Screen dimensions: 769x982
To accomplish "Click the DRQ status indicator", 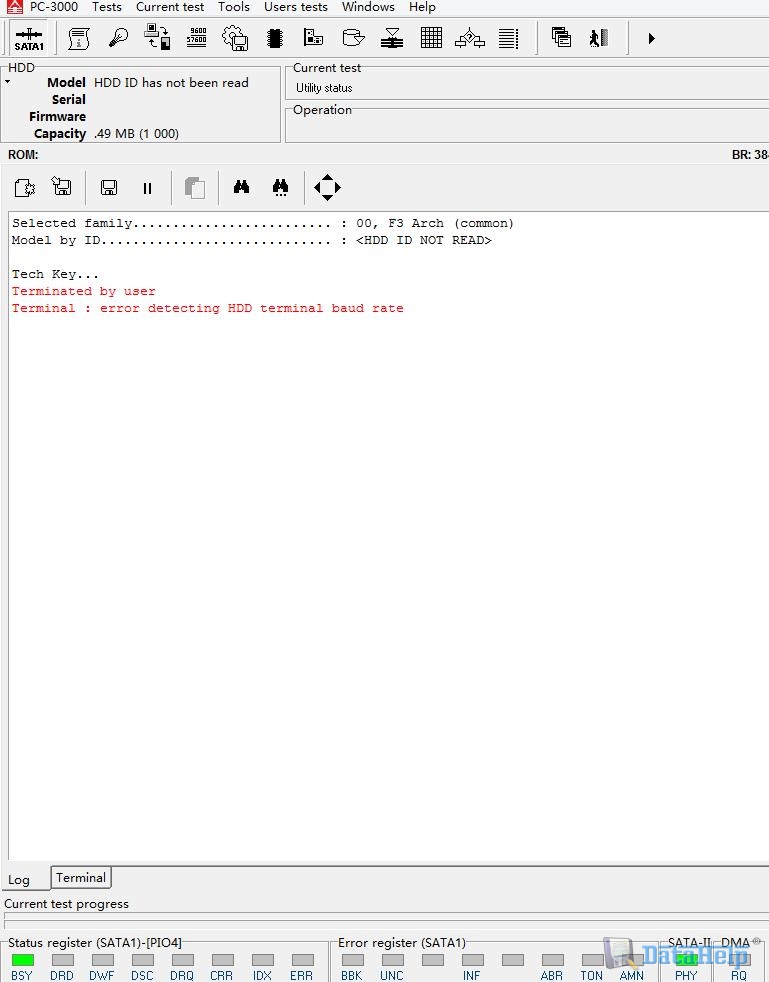I will tap(183, 959).
